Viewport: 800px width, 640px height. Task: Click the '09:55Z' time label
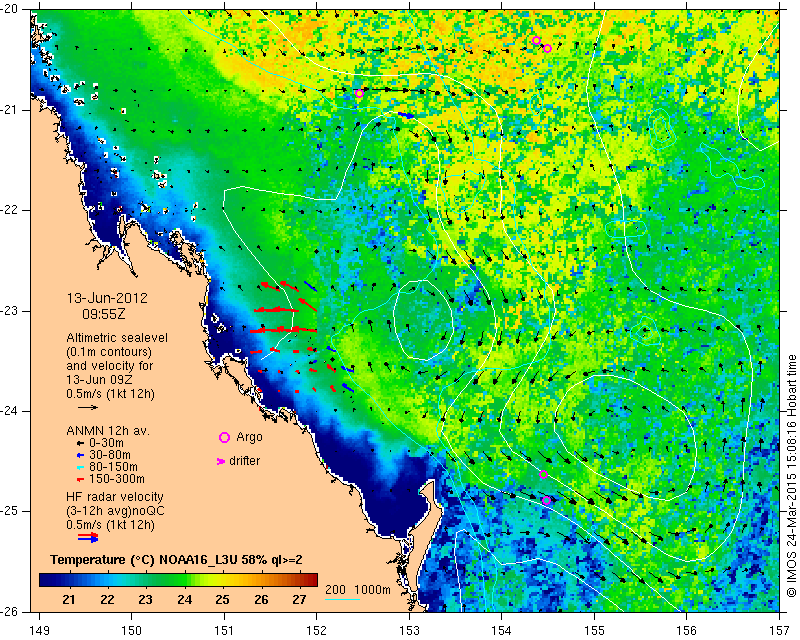tap(104, 314)
